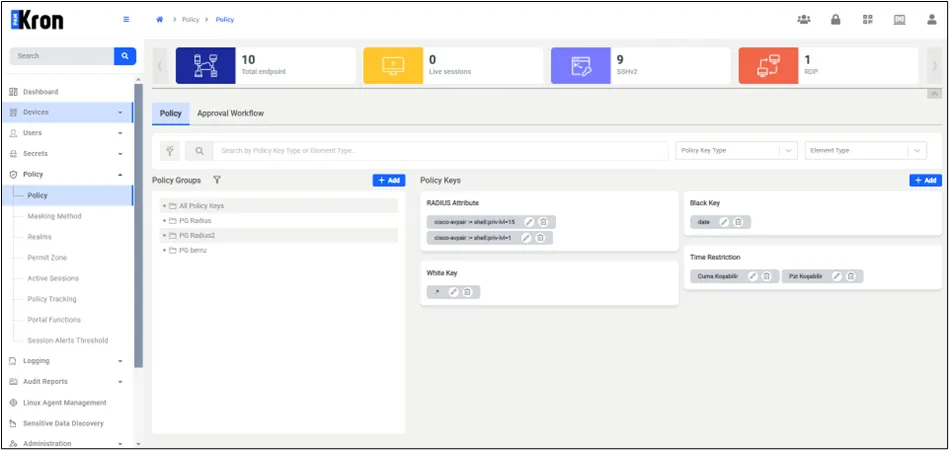Delete the Pzt Koşabilir time restriction
Screen dimensions: 949x450
pos(851,276)
